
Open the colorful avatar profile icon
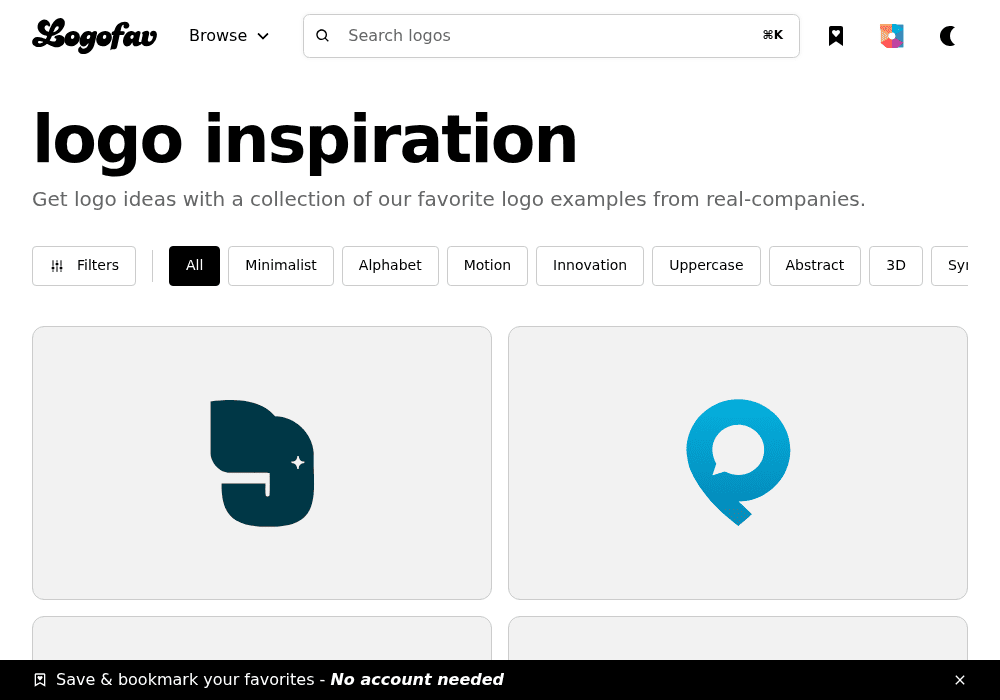pos(892,36)
